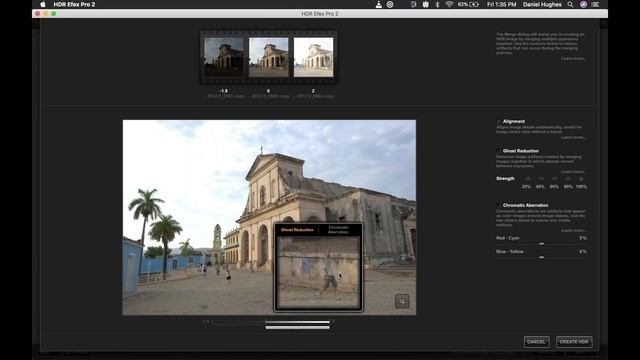The height and width of the screenshot is (360, 640).
Task: Click the loupe magnifier icon on preview
Action: pos(402,301)
